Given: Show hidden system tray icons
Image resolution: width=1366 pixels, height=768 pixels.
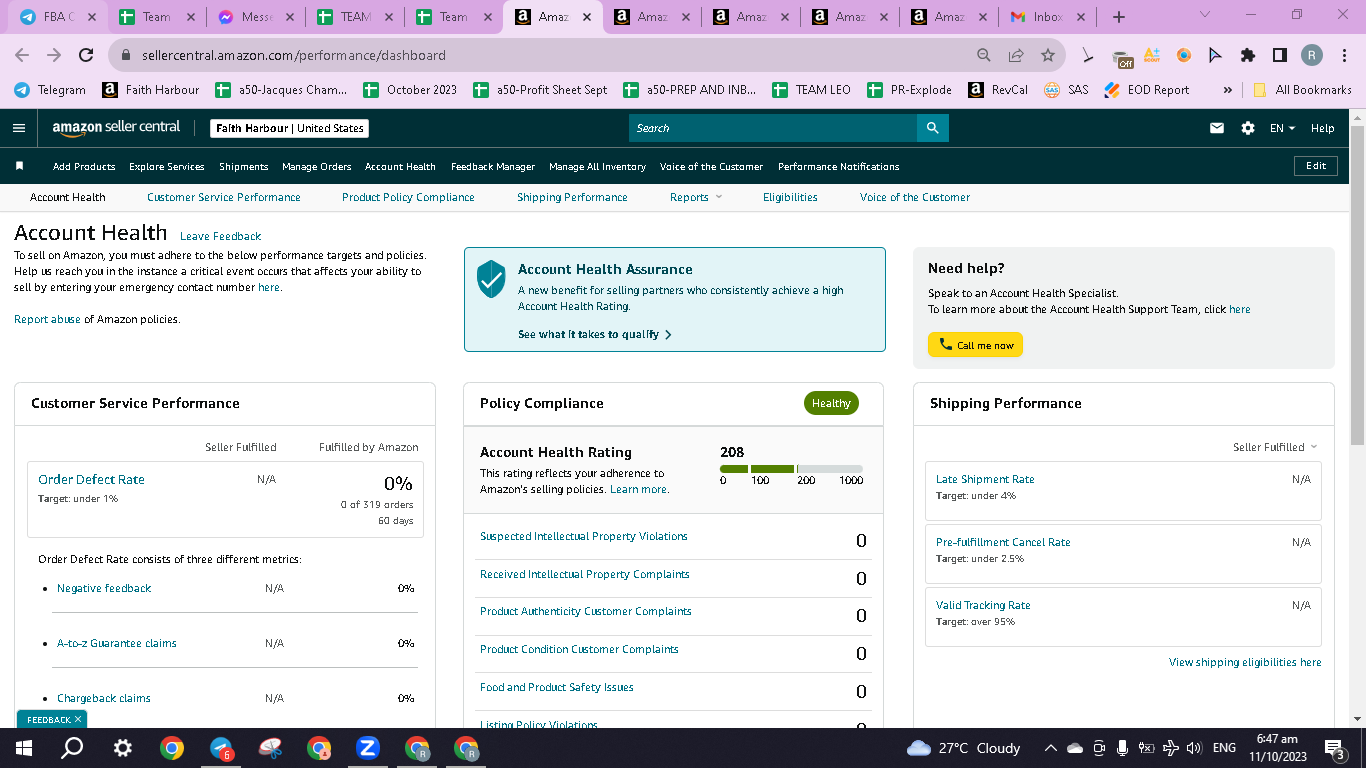Looking at the screenshot, I should click(1050, 748).
